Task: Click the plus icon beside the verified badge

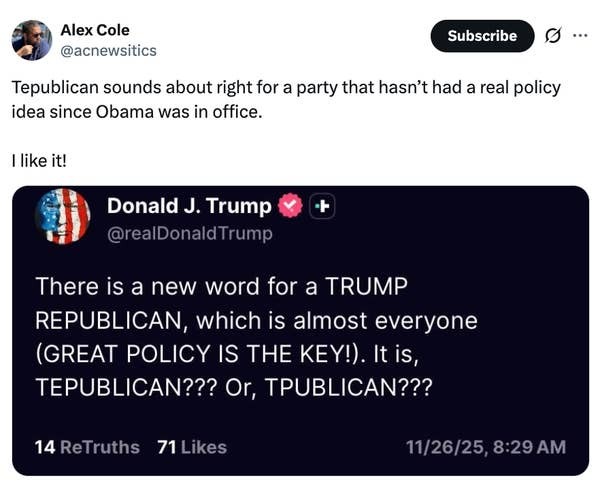Action: pyautogui.click(x=322, y=207)
